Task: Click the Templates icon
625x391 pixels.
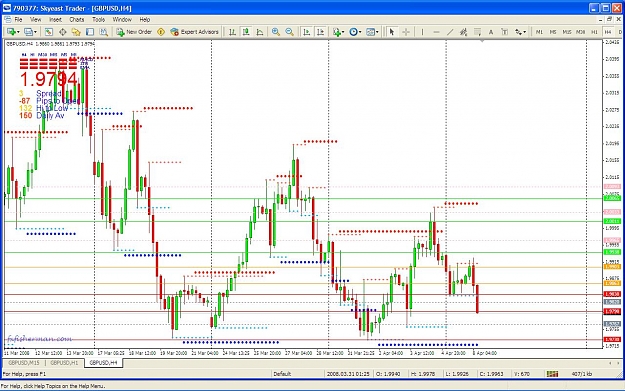Action: (x=370, y=32)
